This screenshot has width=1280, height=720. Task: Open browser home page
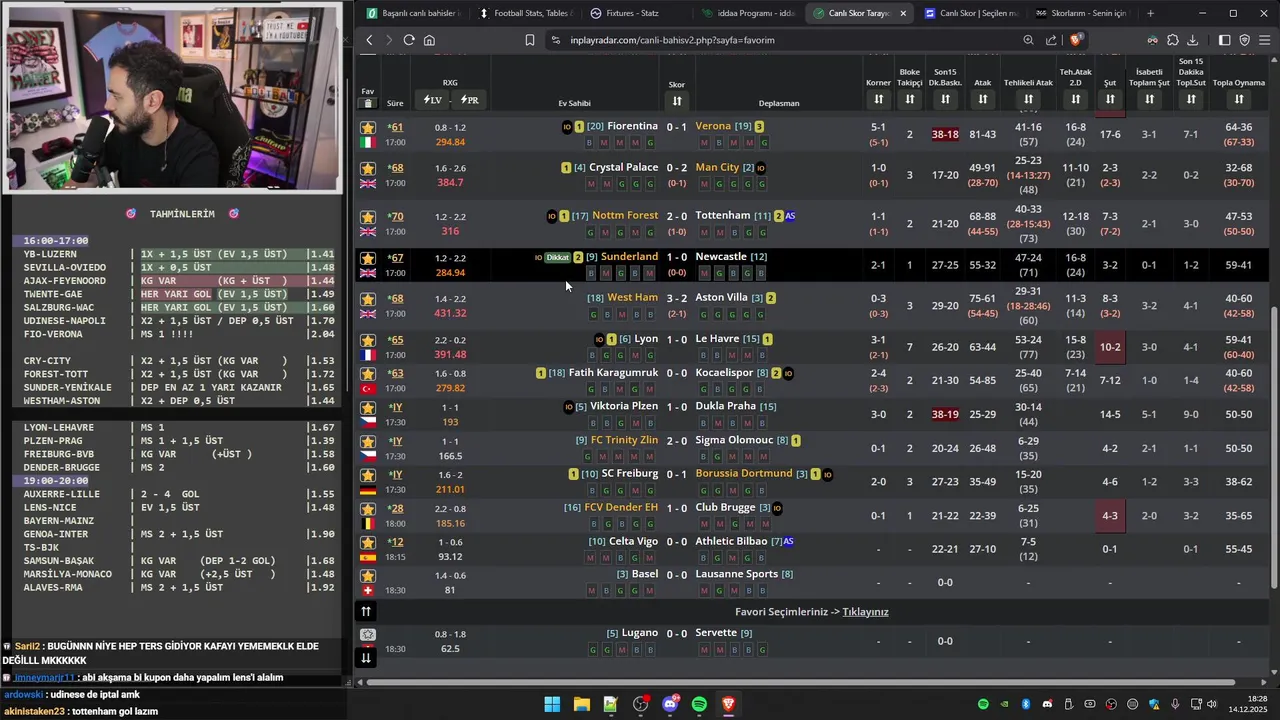(429, 40)
